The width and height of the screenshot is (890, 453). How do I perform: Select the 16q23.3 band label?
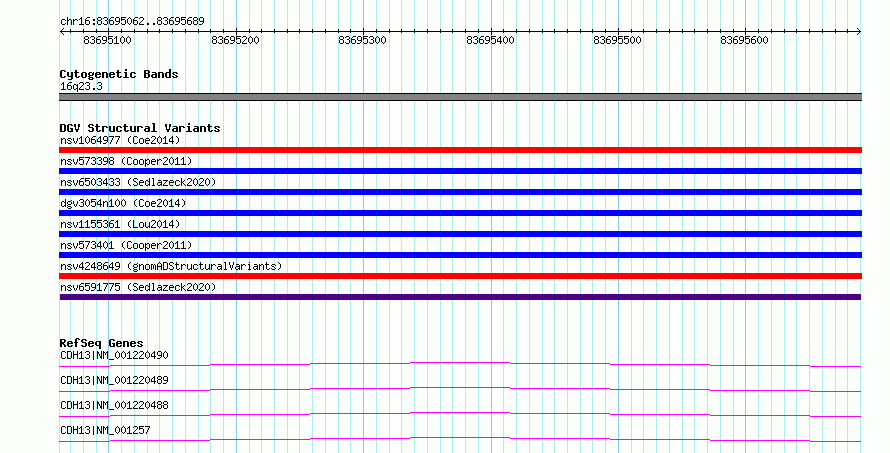(x=81, y=86)
